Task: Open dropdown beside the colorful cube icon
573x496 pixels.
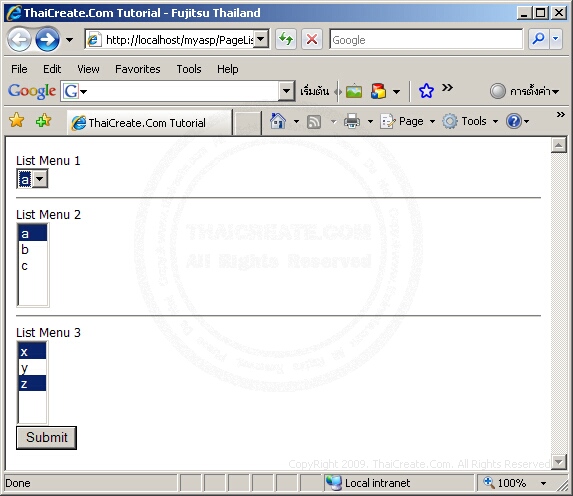Action: (x=396, y=92)
